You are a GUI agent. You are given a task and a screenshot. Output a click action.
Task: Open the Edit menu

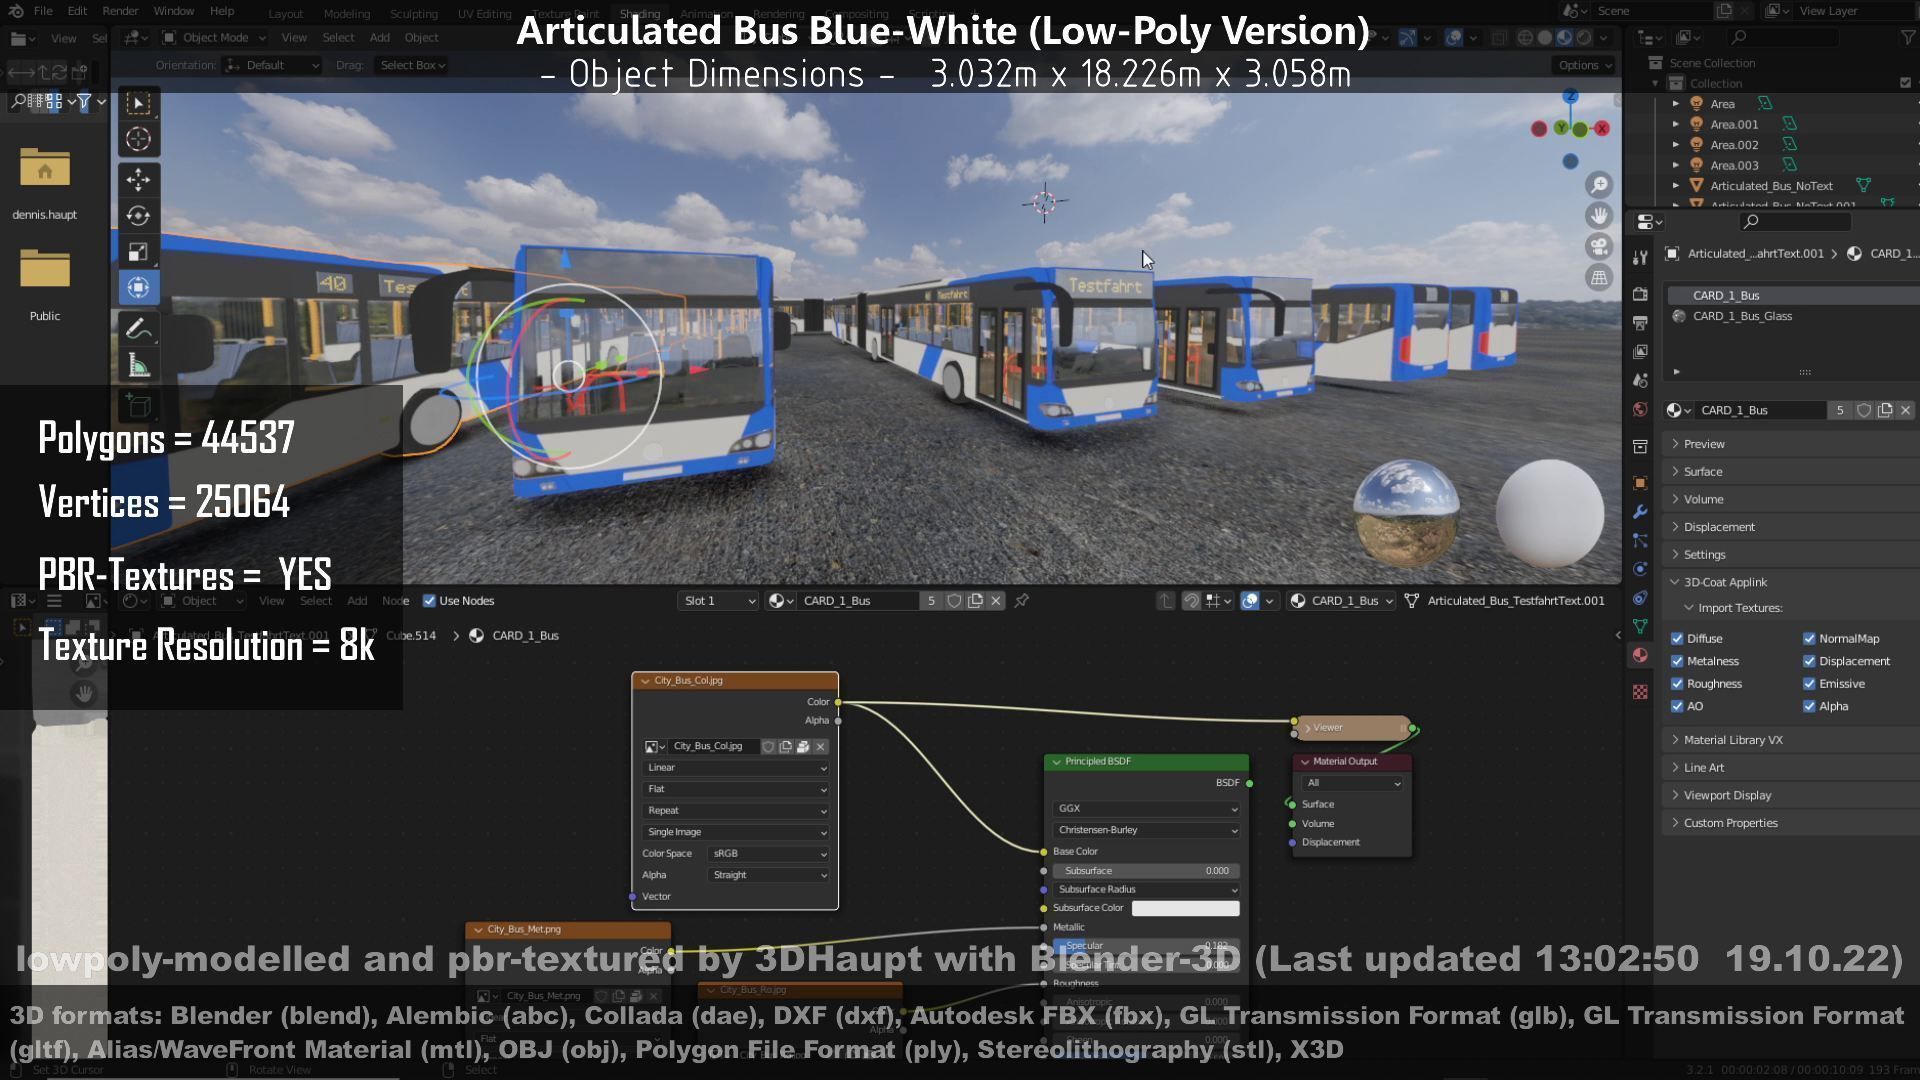pyautogui.click(x=77, y=11)
